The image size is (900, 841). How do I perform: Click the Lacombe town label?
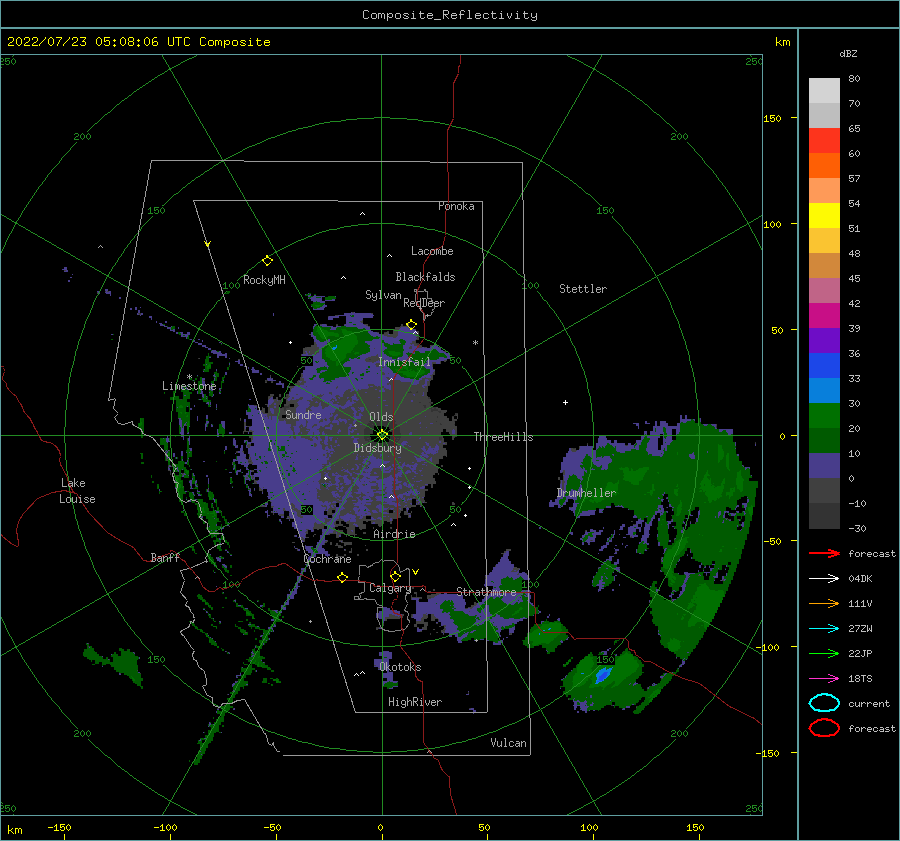[432, 251]
